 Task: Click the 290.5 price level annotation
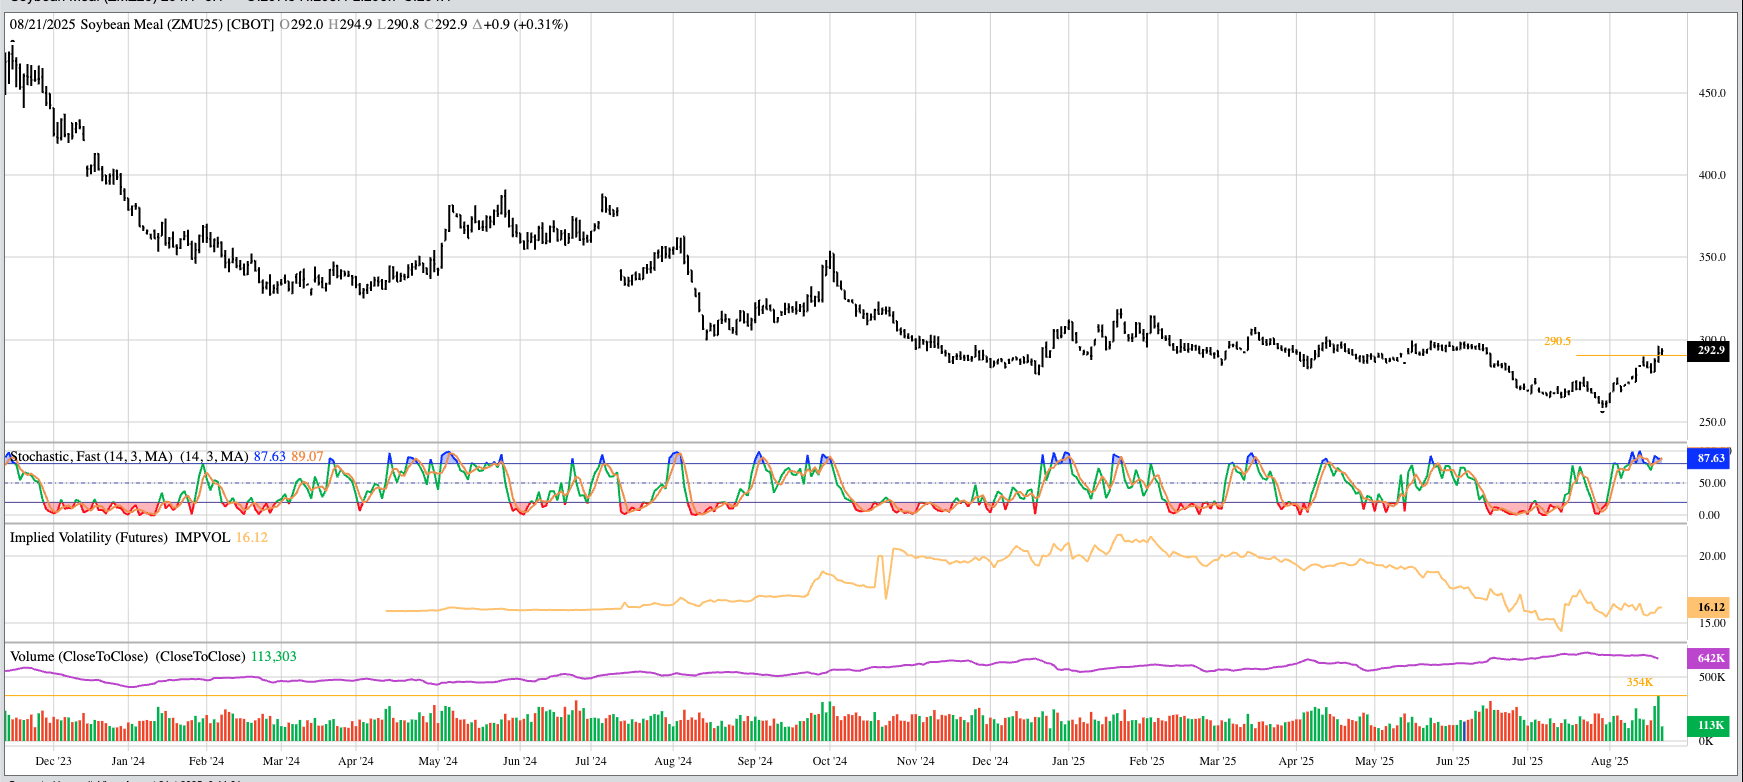click(1557, 342)
